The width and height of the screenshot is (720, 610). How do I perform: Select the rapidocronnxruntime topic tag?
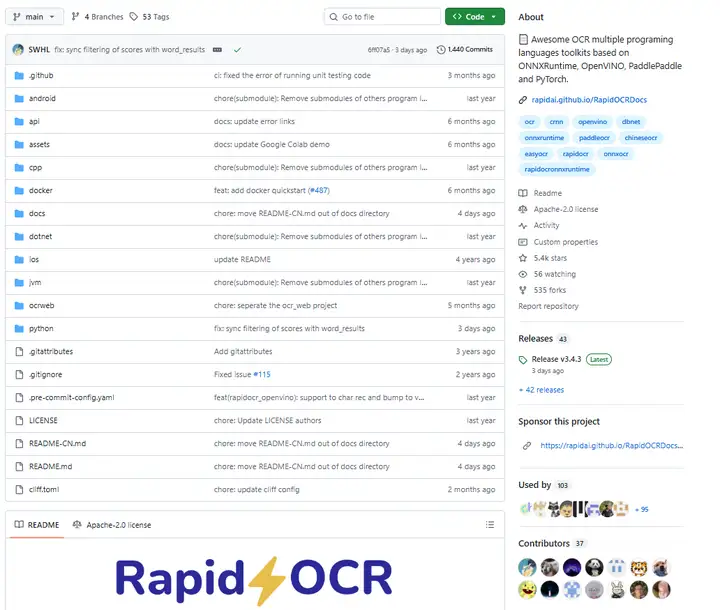pos(557,169)
